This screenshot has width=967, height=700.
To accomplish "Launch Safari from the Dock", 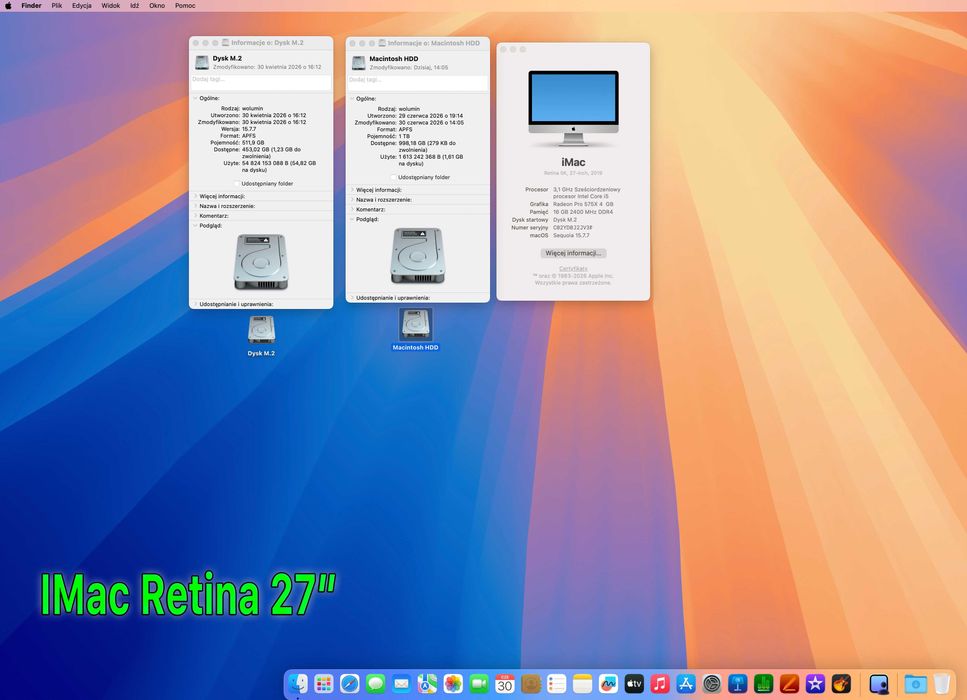I will pos(350,683).
